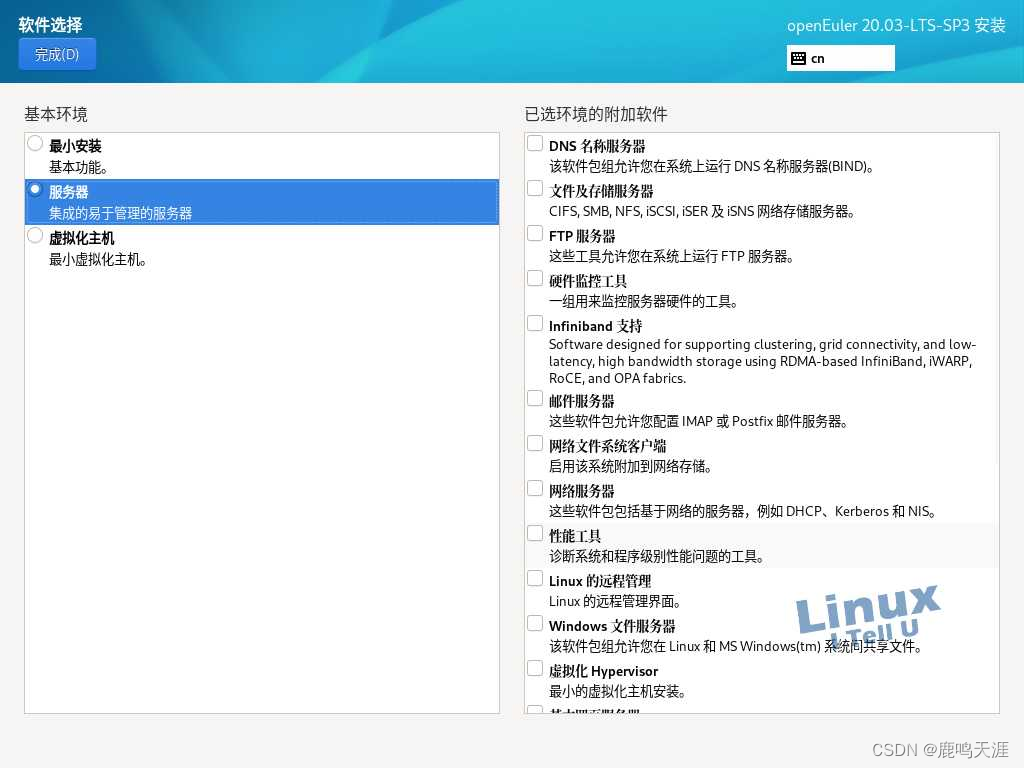Click the DHCP、Kerberos 和 NIS description
Image resolution: width=1024 pixels, height=768 pixels.
point(743,511)
